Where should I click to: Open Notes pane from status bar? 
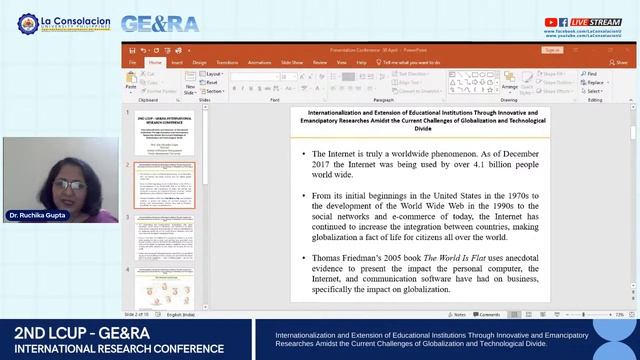point(457,315)
